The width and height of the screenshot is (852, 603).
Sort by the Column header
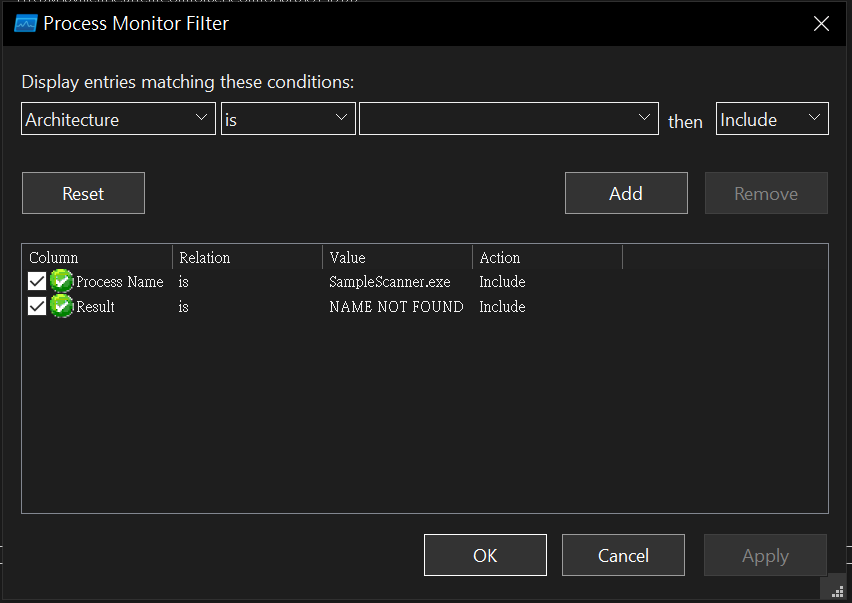point(97,257)
